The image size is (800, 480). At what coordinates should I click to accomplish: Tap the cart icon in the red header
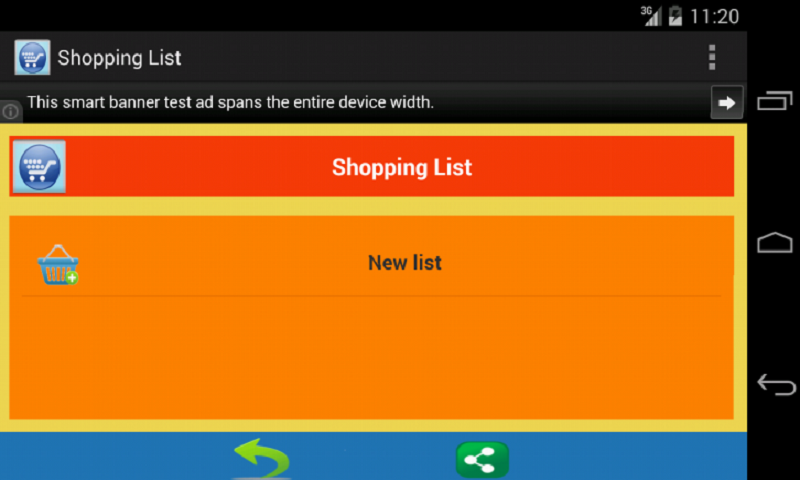pyautogui.click(x=39, y=167)
